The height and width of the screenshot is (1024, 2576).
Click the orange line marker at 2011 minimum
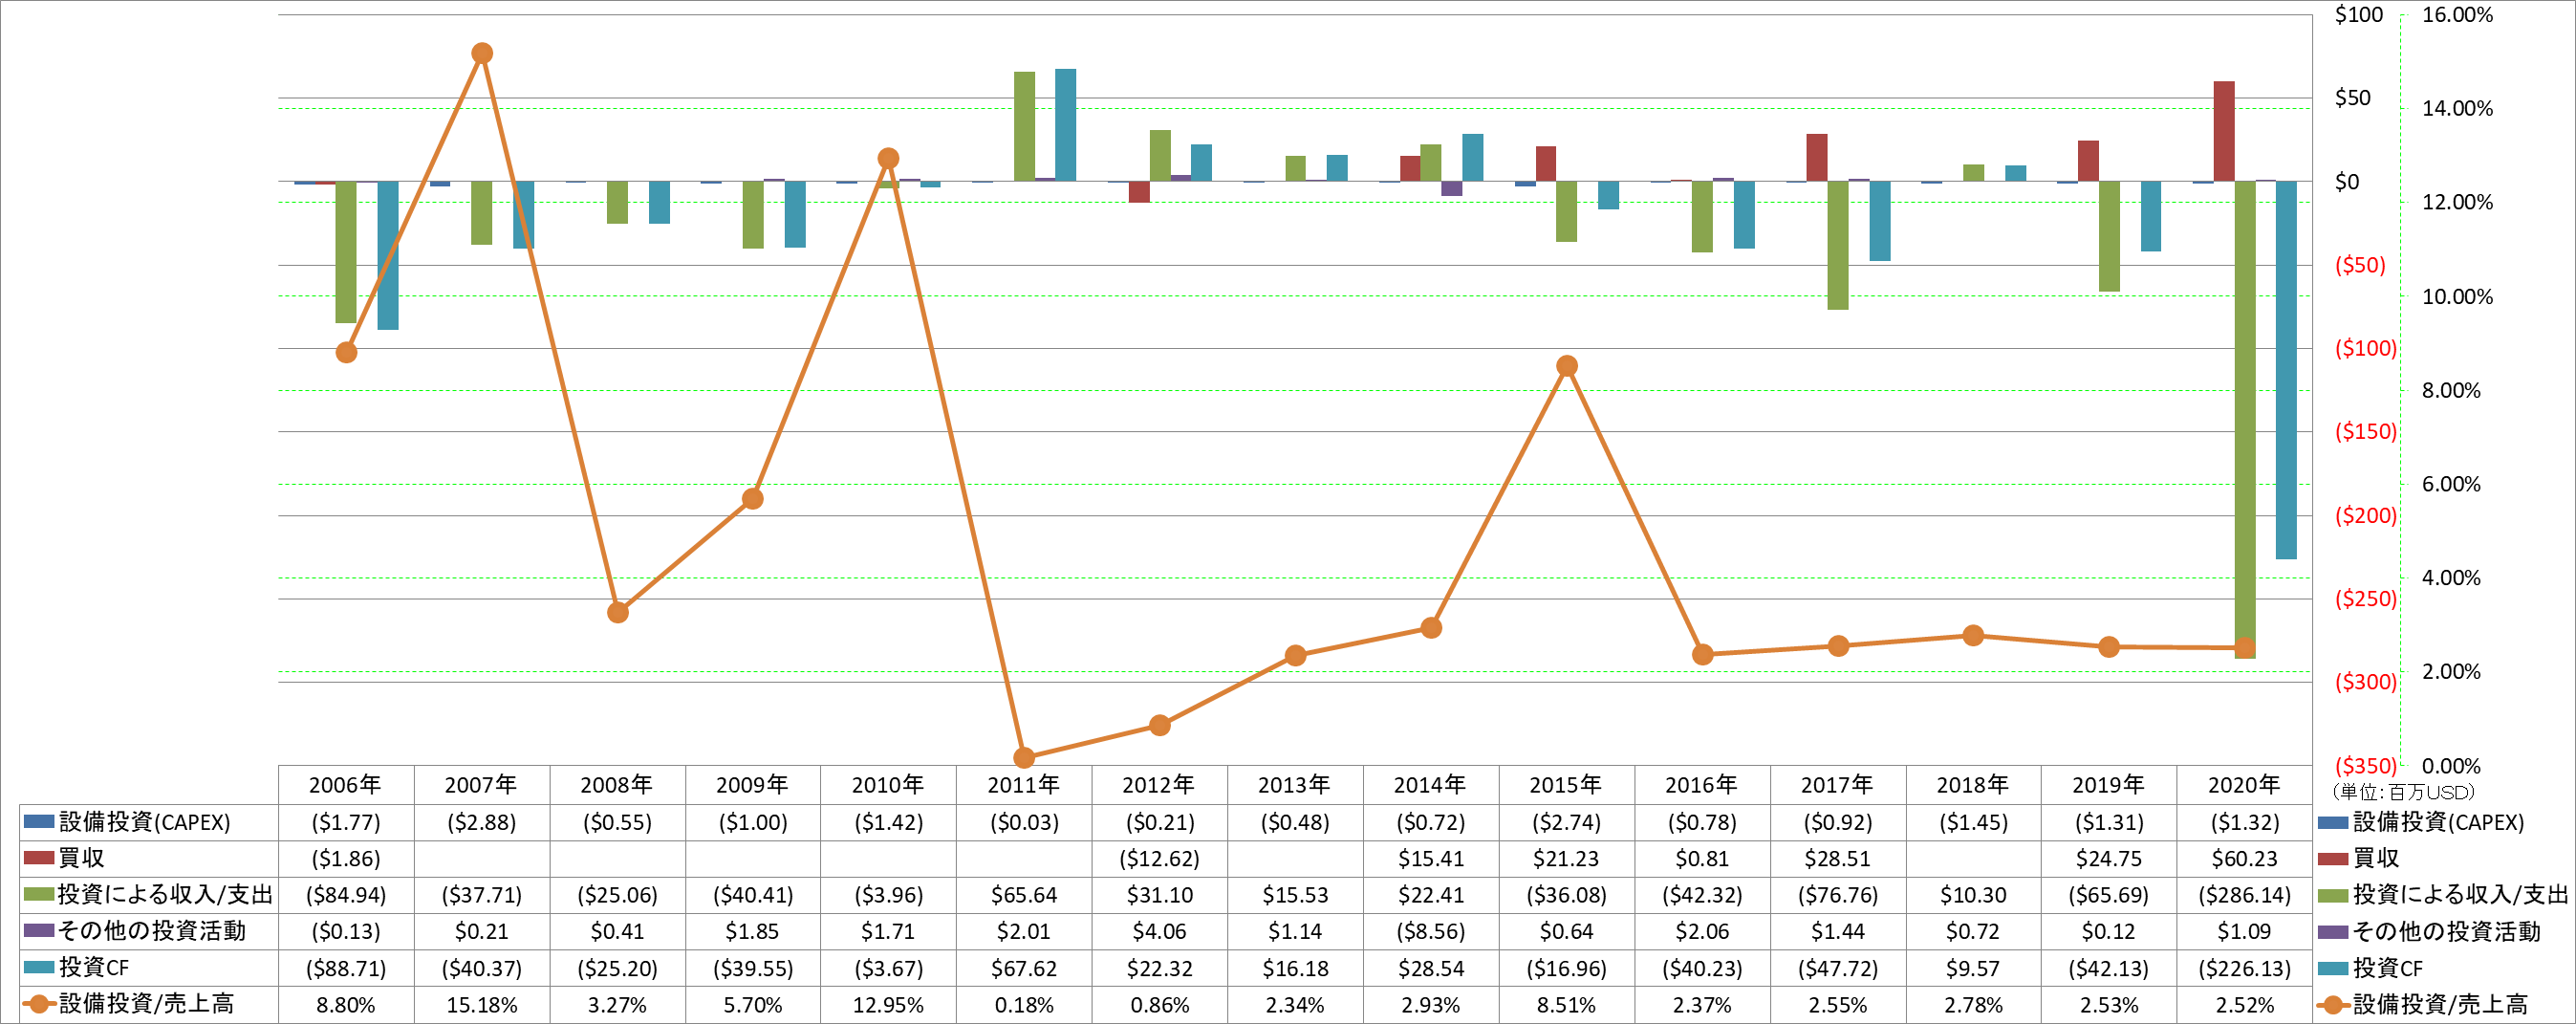[1024, 758]
